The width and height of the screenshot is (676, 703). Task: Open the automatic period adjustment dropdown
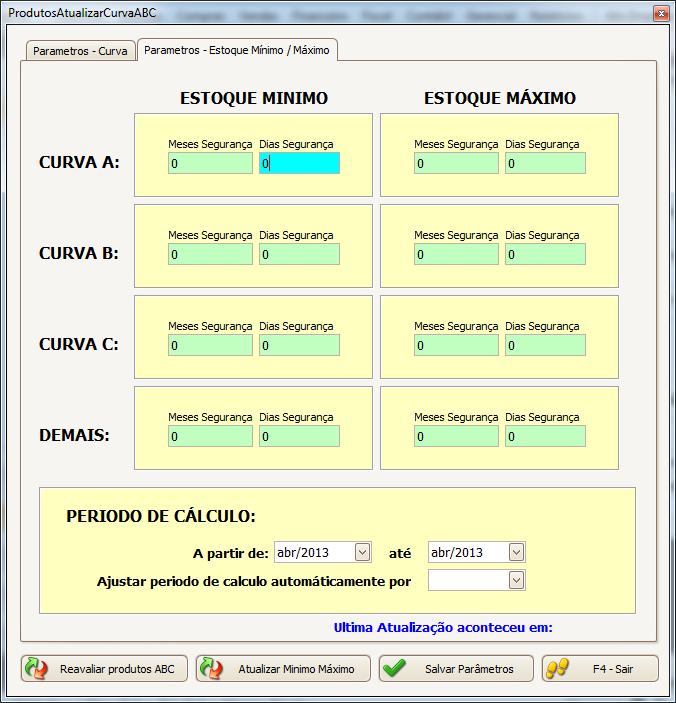(x=516, y=581)
